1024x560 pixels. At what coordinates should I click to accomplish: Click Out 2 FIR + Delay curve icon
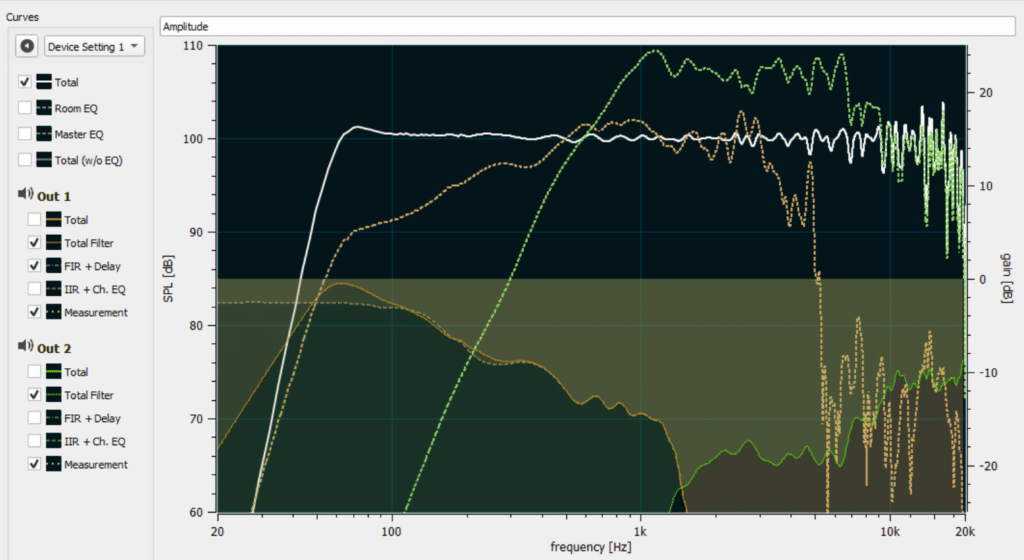(53, 418)
